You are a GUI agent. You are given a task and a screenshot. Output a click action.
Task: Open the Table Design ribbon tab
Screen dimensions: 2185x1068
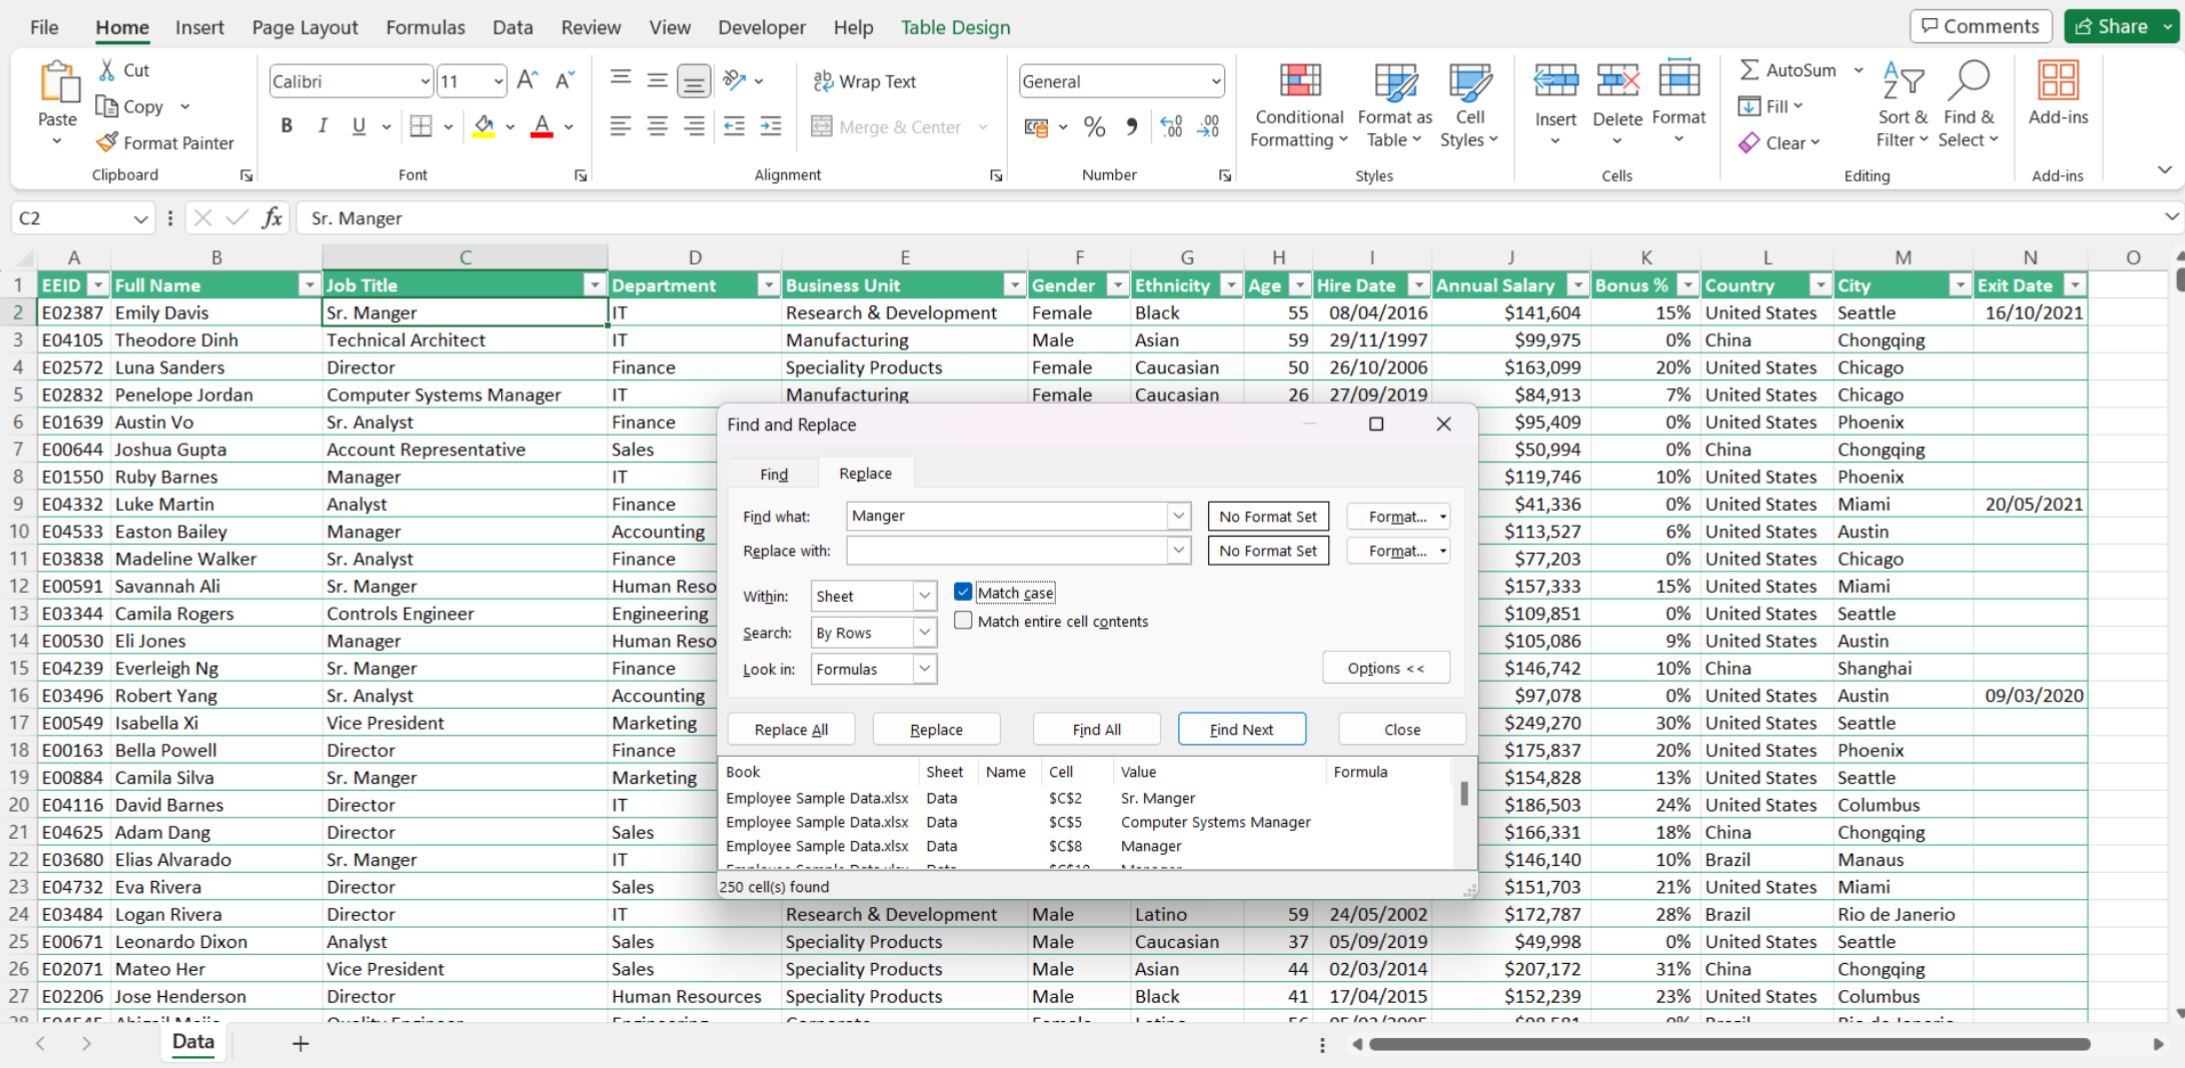[955, 27]
